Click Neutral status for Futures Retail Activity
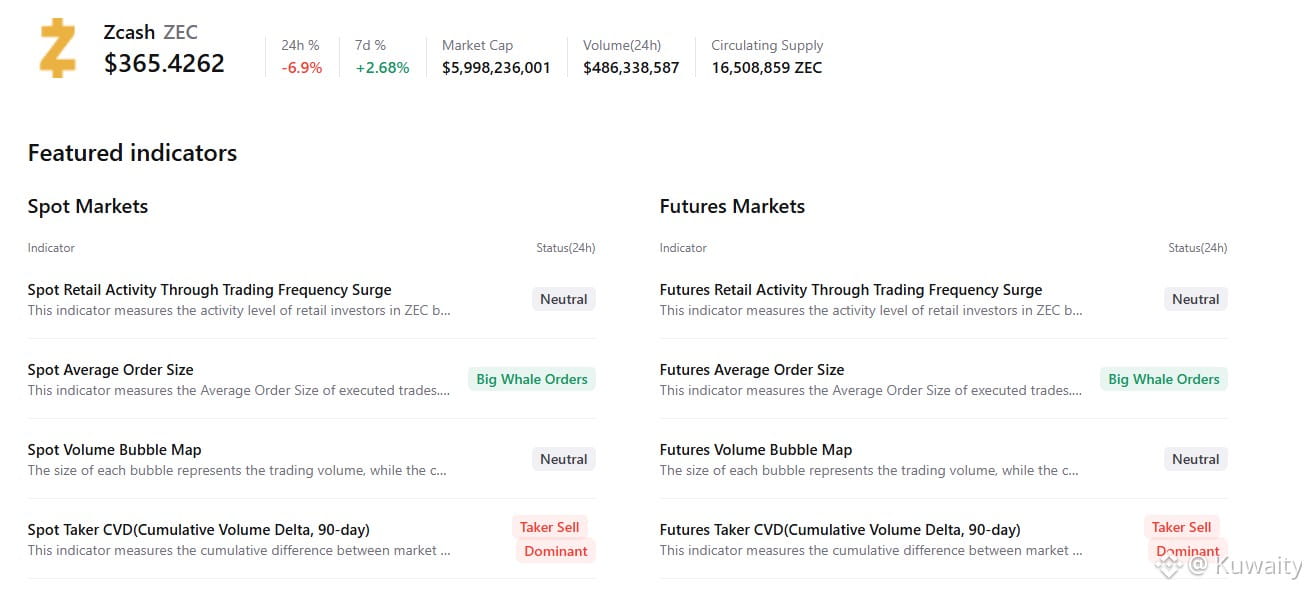 point(1195,299)
